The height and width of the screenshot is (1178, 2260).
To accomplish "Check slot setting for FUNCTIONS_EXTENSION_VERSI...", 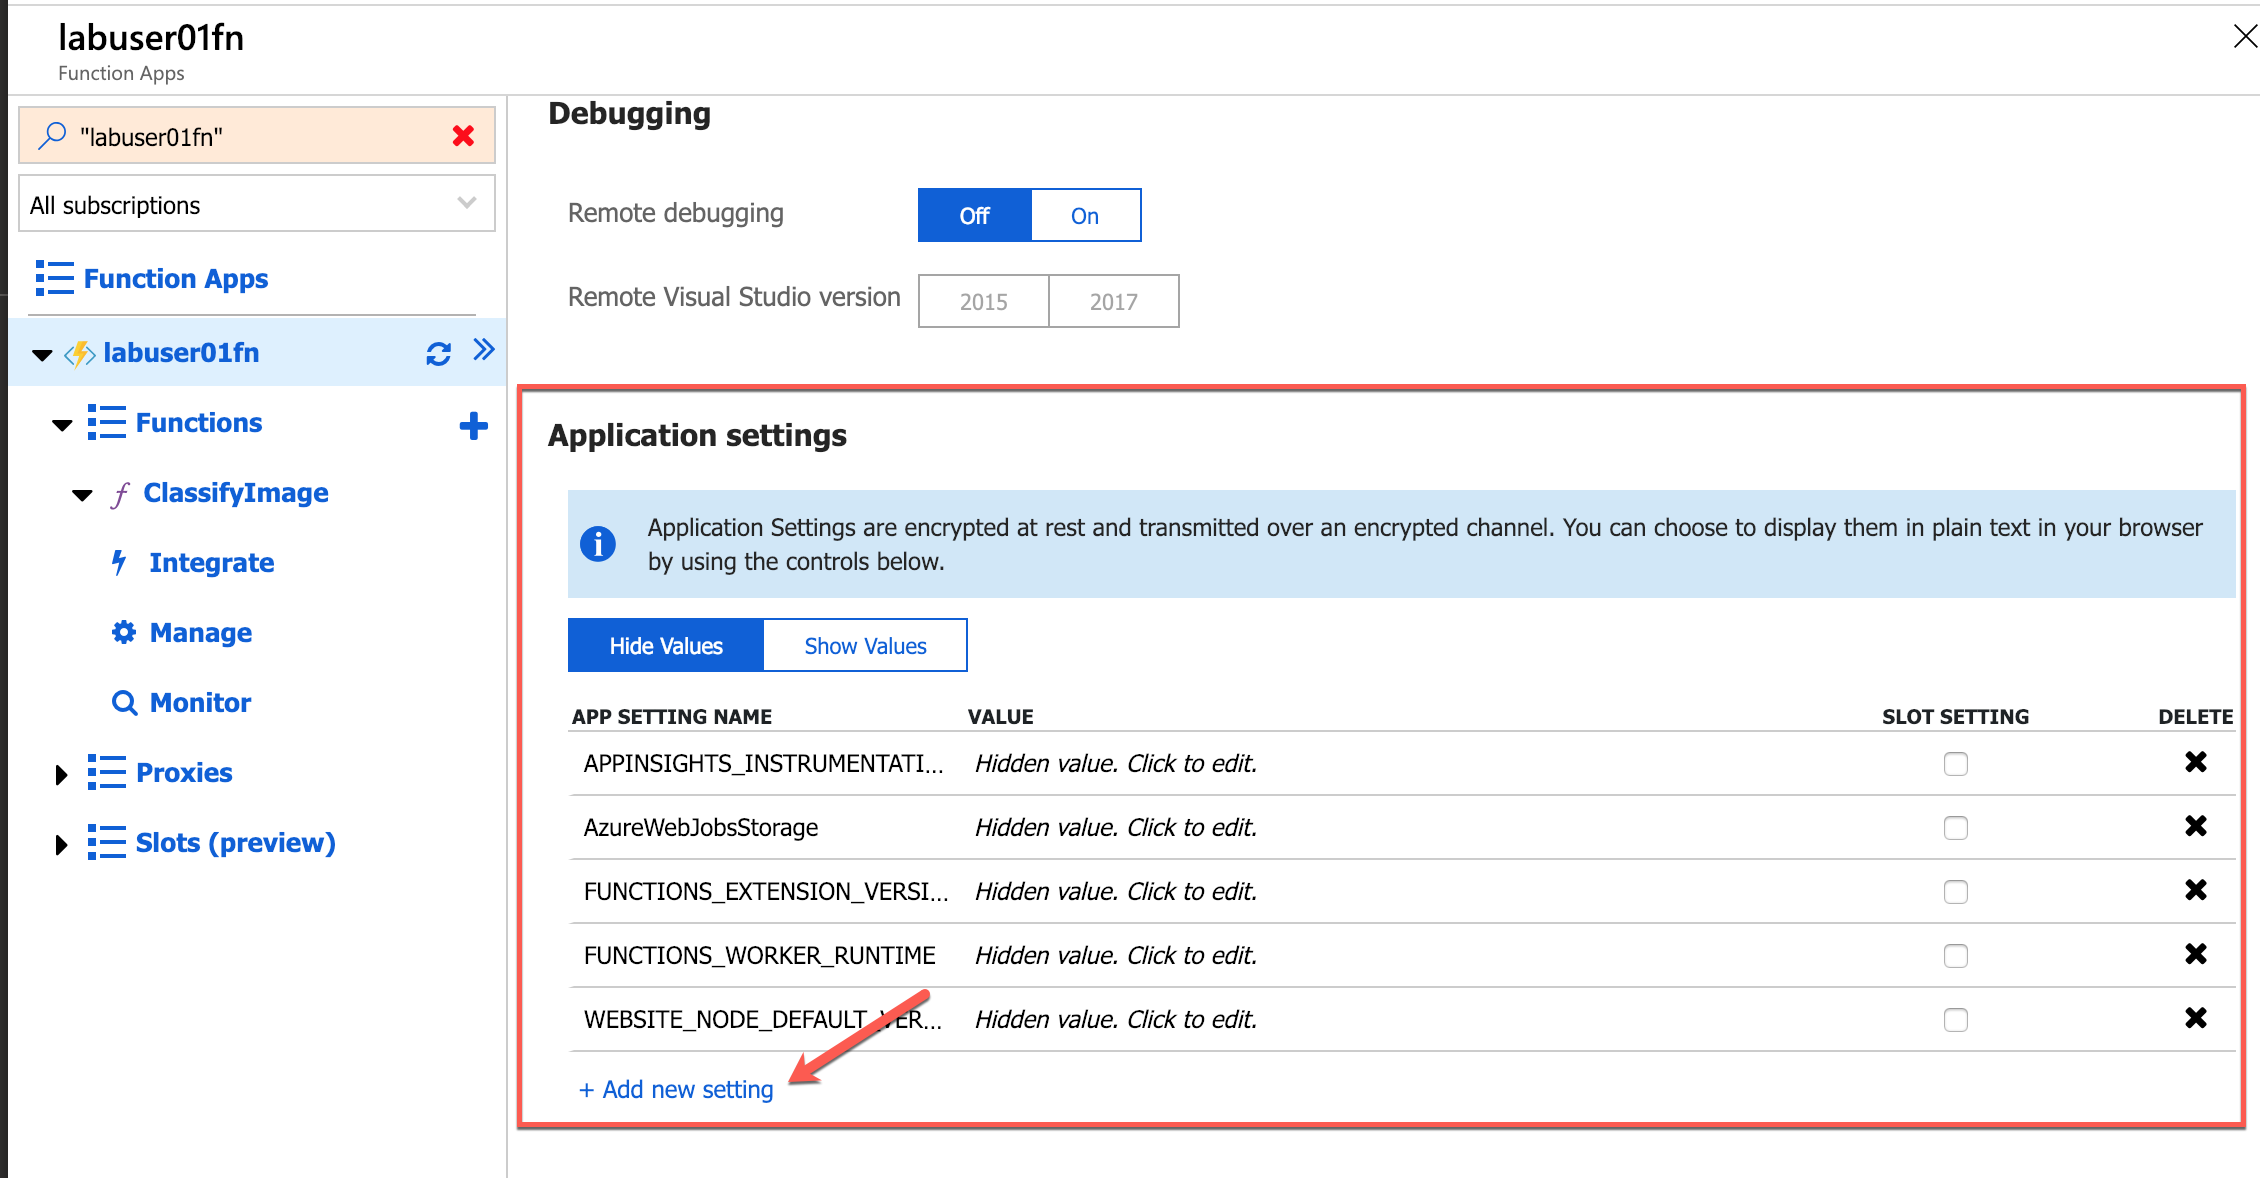I will pos(1956,892).
